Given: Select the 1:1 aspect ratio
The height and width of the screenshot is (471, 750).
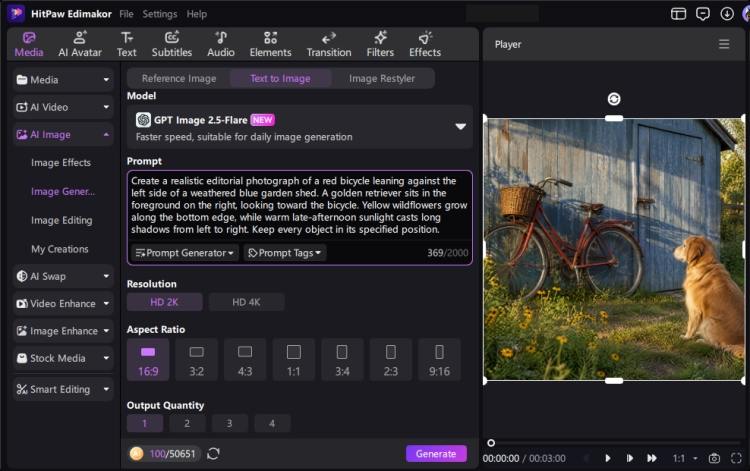Looking at the screenshot, I should 294,360.
